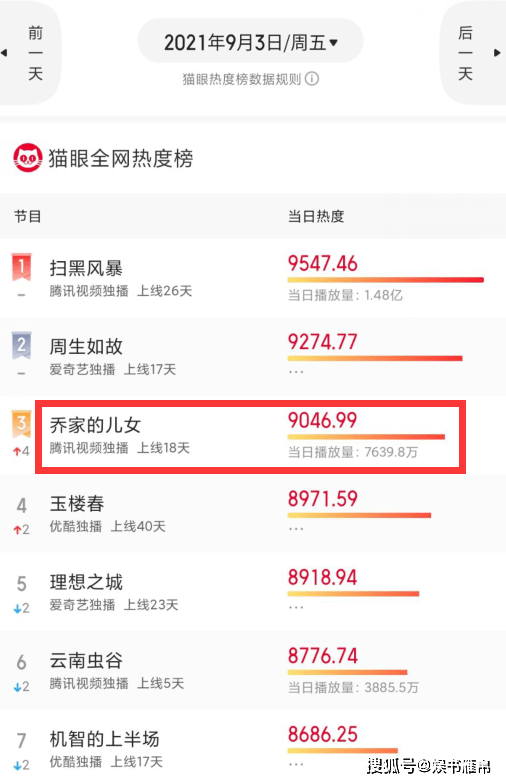Open the 周生如故 show entry
Image resolution: width=506 pixels, height=783 pixels.
pyautogui.click(x=86, y=347)
